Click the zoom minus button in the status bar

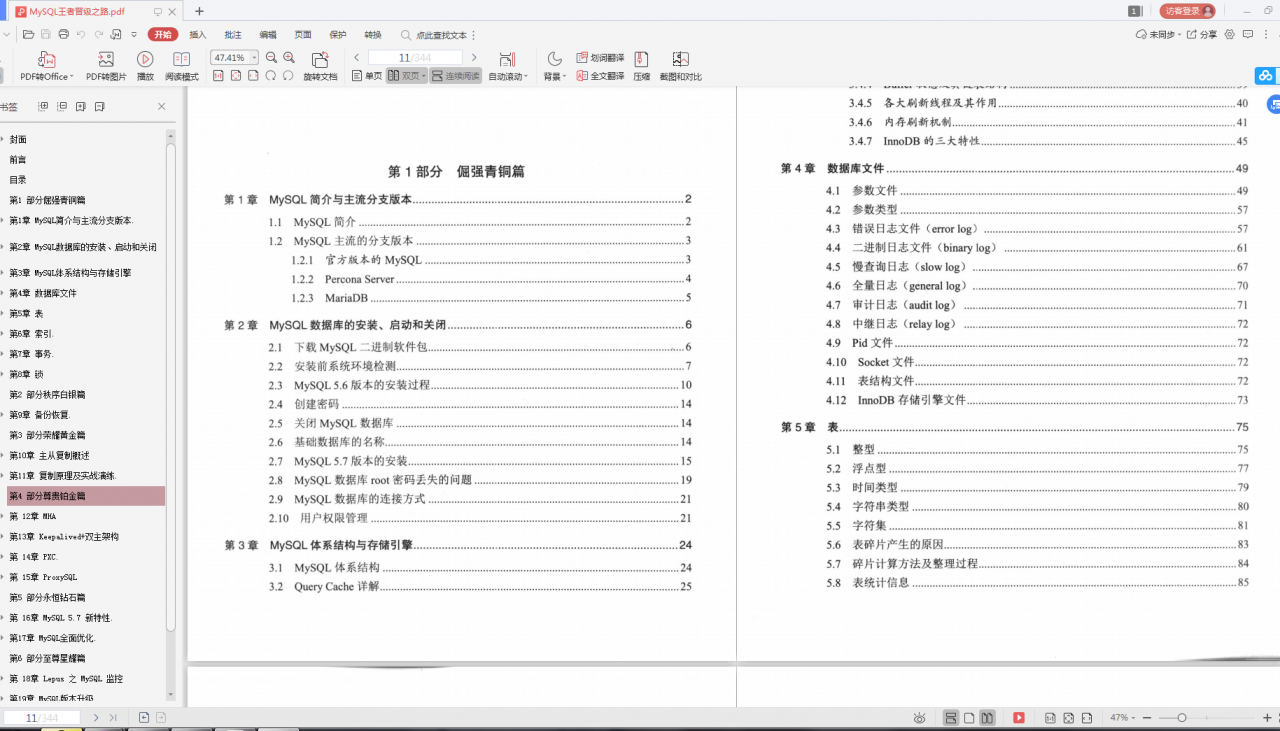[1147, 718]
